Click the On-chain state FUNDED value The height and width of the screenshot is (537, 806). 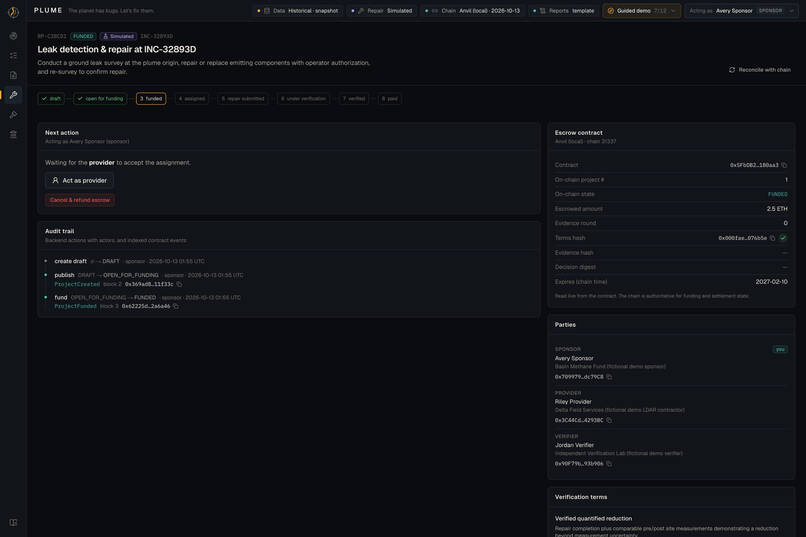(778, 194)
